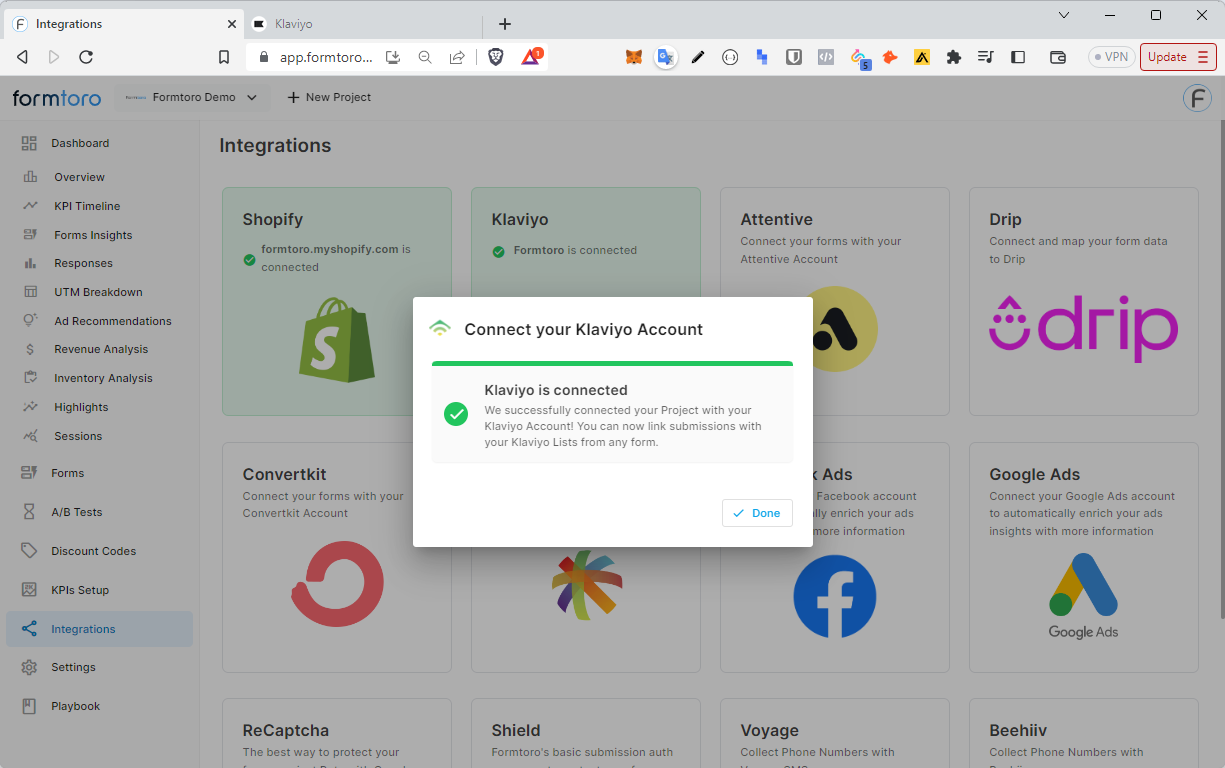This screenshot has height=768, width=1225.
Task: Click the share icon in address bar
Action: pos(457,57)
